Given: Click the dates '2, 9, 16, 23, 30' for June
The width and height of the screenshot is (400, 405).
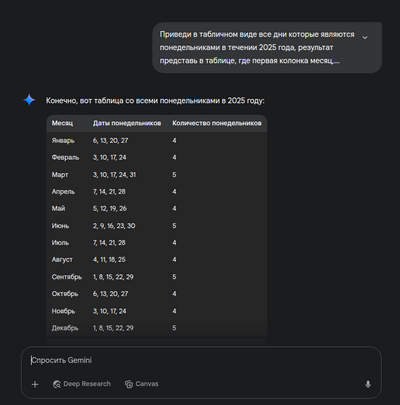Looking at the screenshot, I should coord(114,226).
